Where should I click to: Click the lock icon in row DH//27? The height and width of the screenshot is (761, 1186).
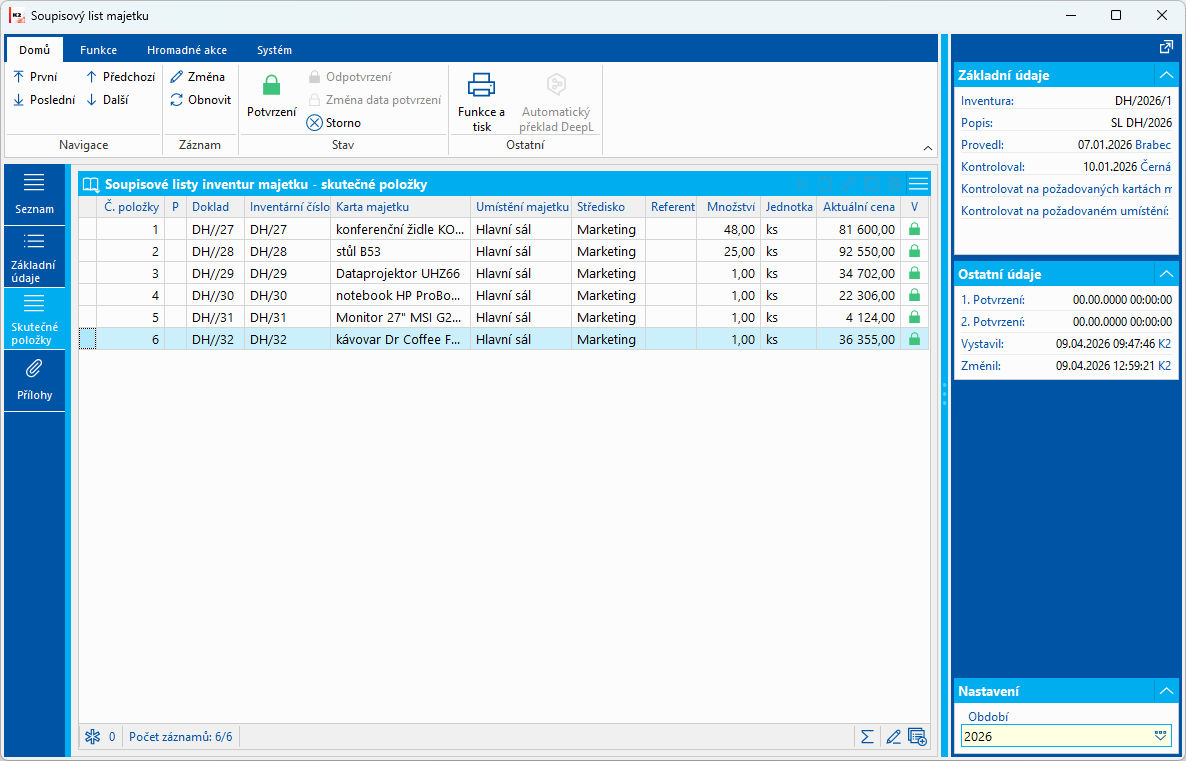[914, 228]
